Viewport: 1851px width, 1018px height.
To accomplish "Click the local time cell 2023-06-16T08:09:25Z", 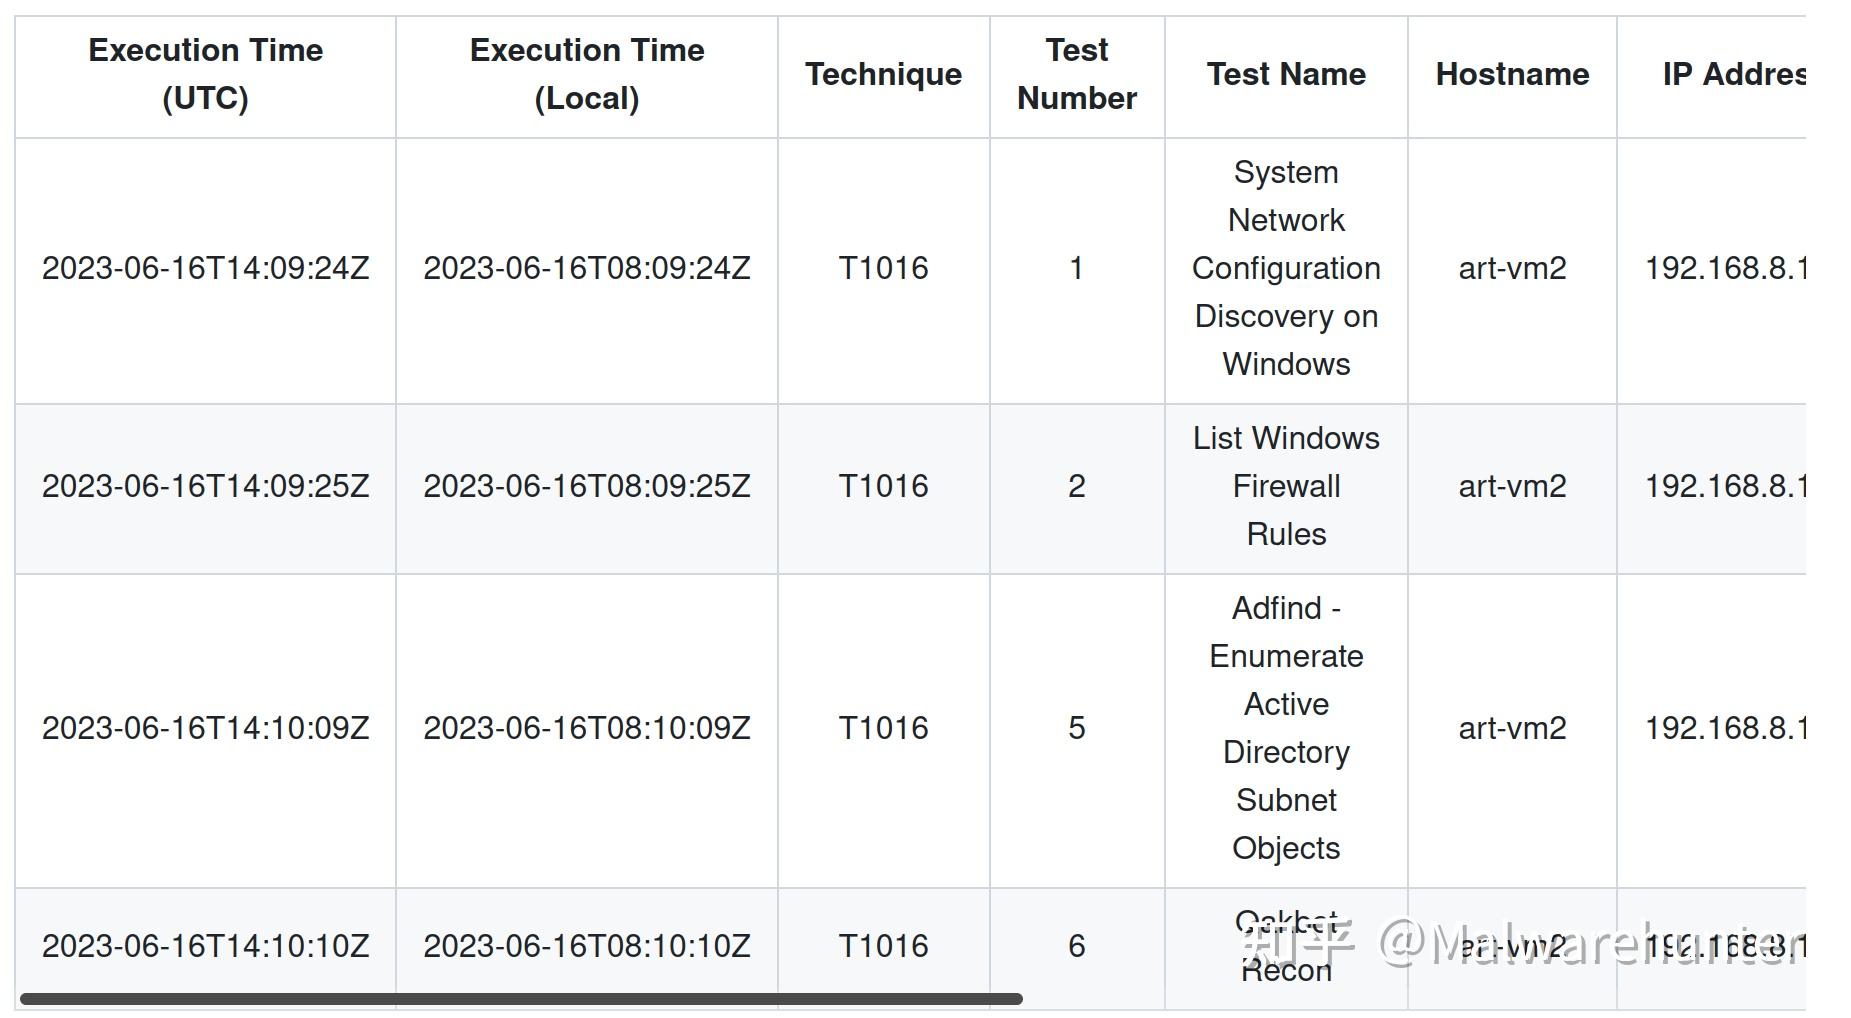I will point(587,486).
